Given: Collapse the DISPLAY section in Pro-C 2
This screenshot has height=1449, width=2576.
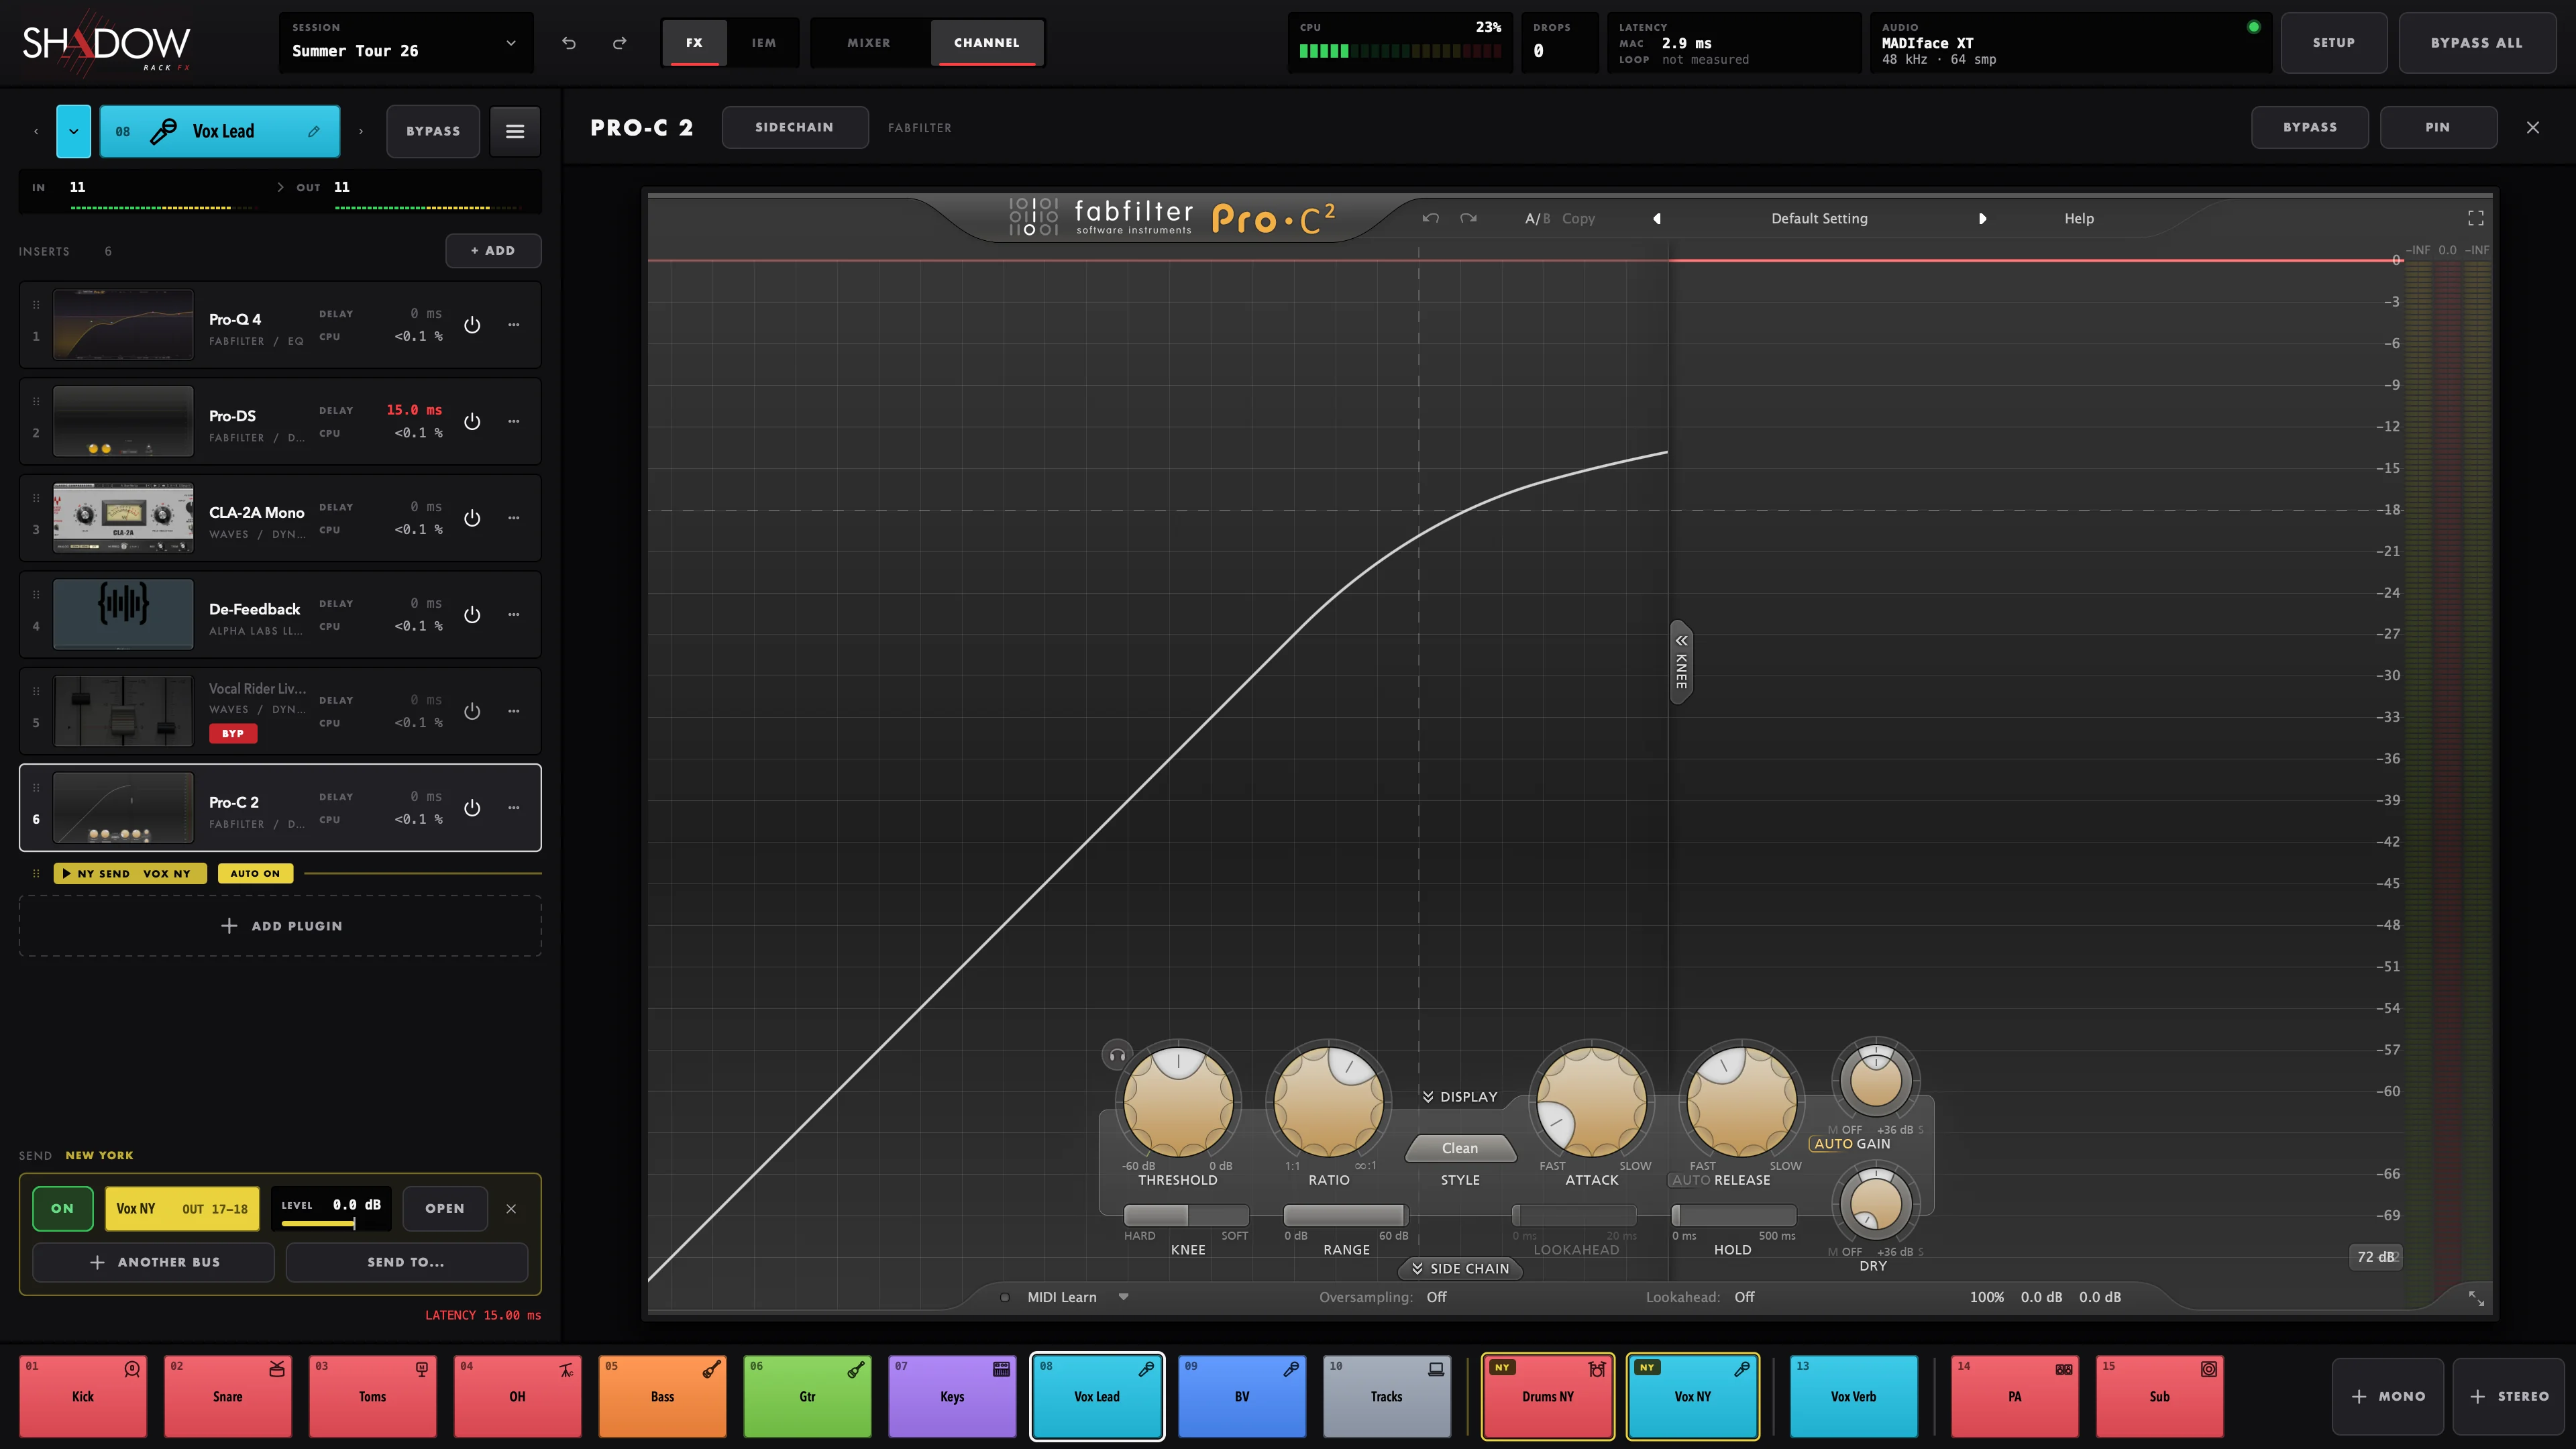Looking at the screenshot, I should click(1460, 1097).
